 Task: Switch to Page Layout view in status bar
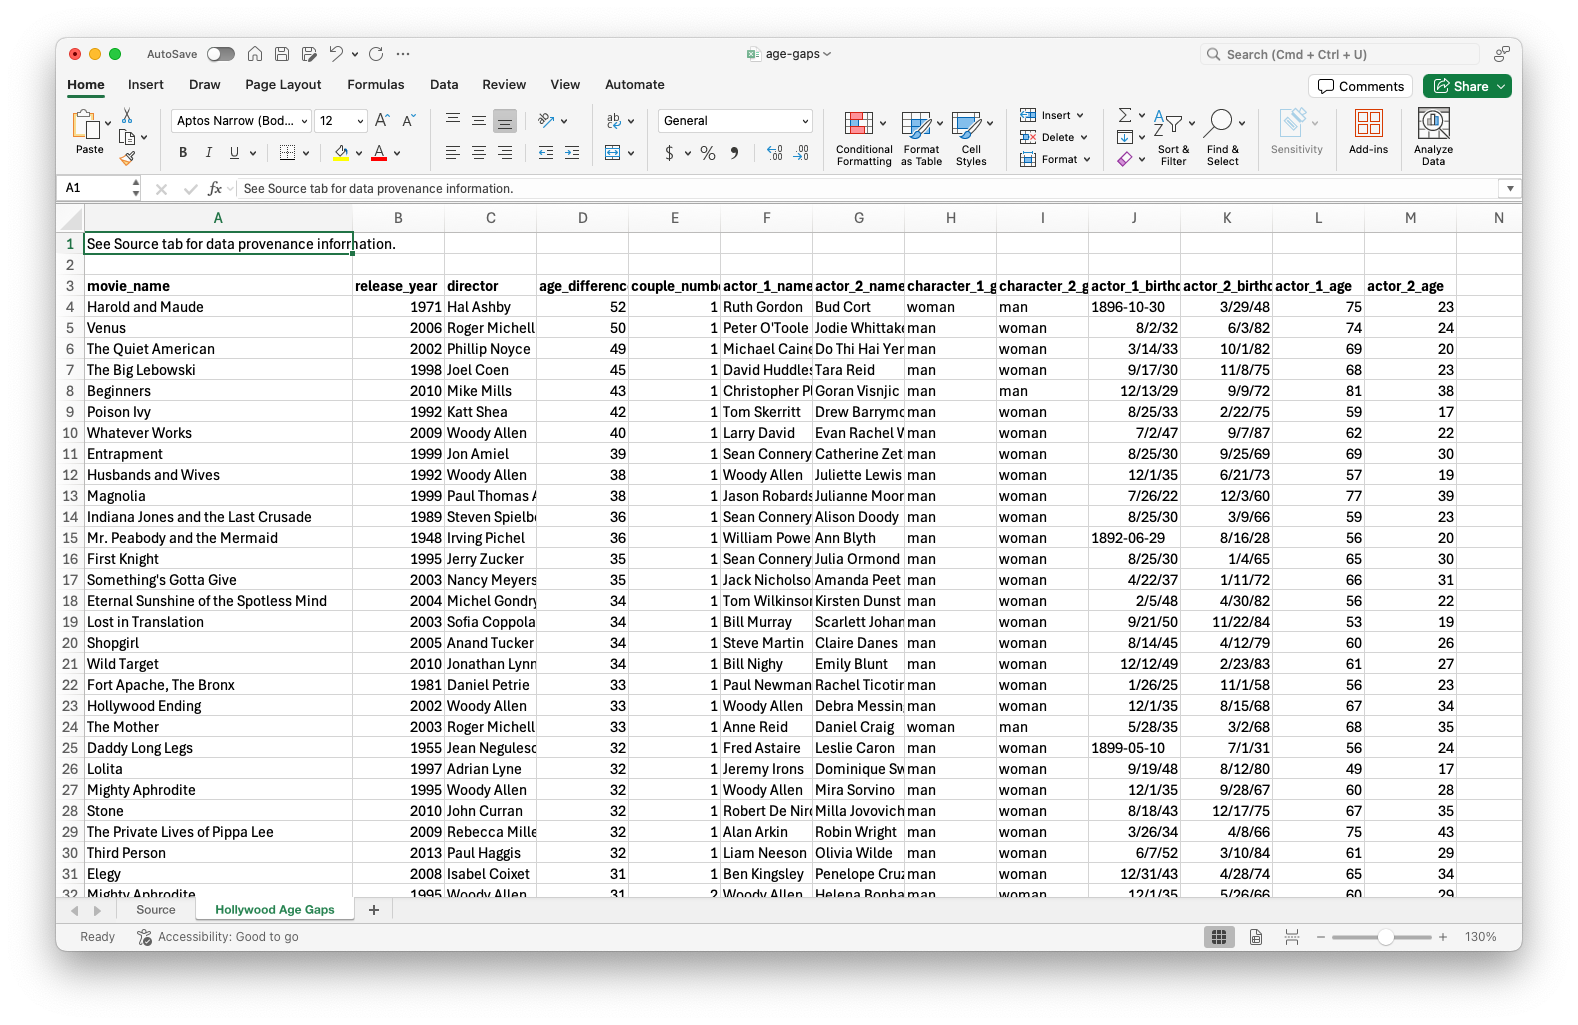1255,937
